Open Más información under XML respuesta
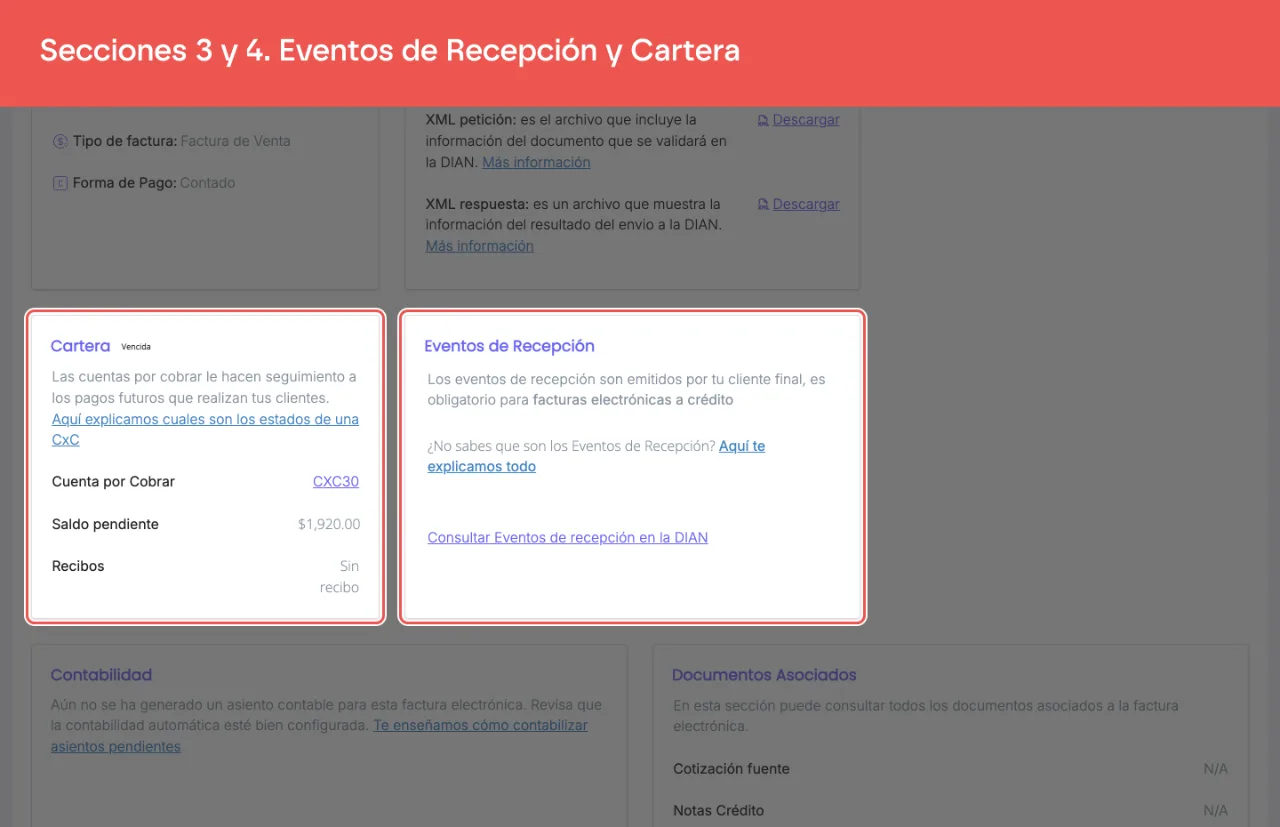 coord(480,246)
